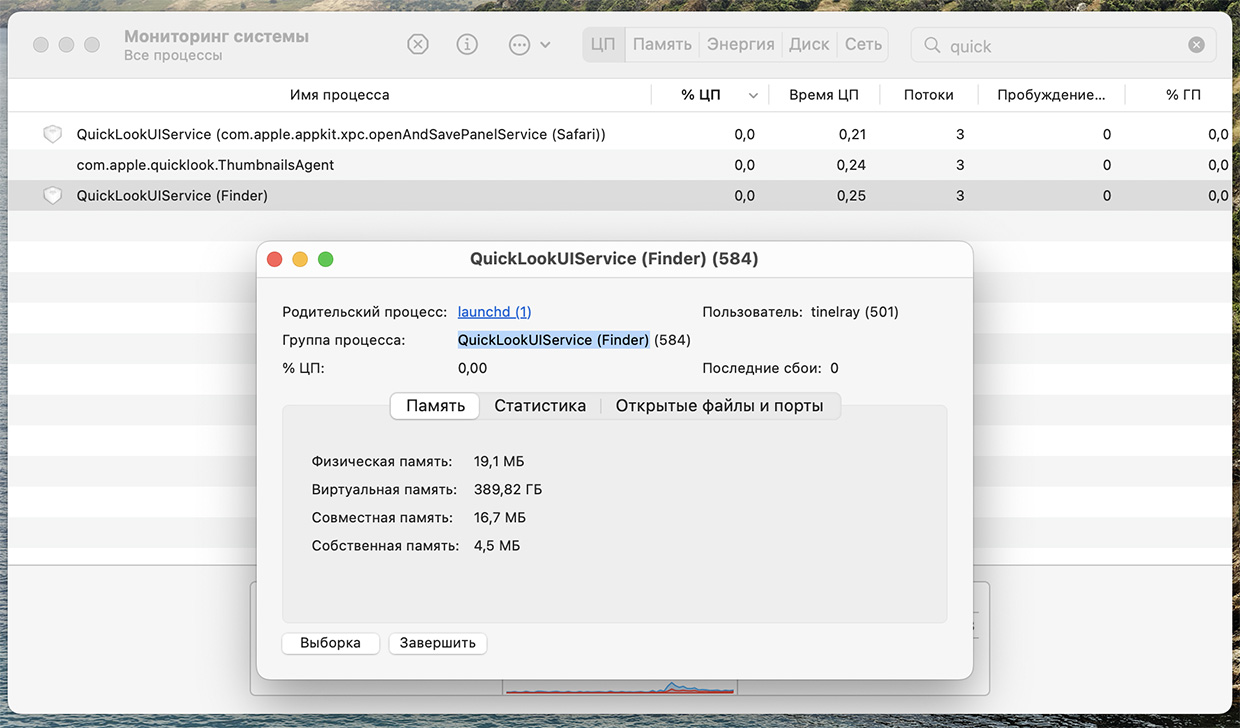Click the Виртуальная память value 389,82 ГБ

click(508, 490)
